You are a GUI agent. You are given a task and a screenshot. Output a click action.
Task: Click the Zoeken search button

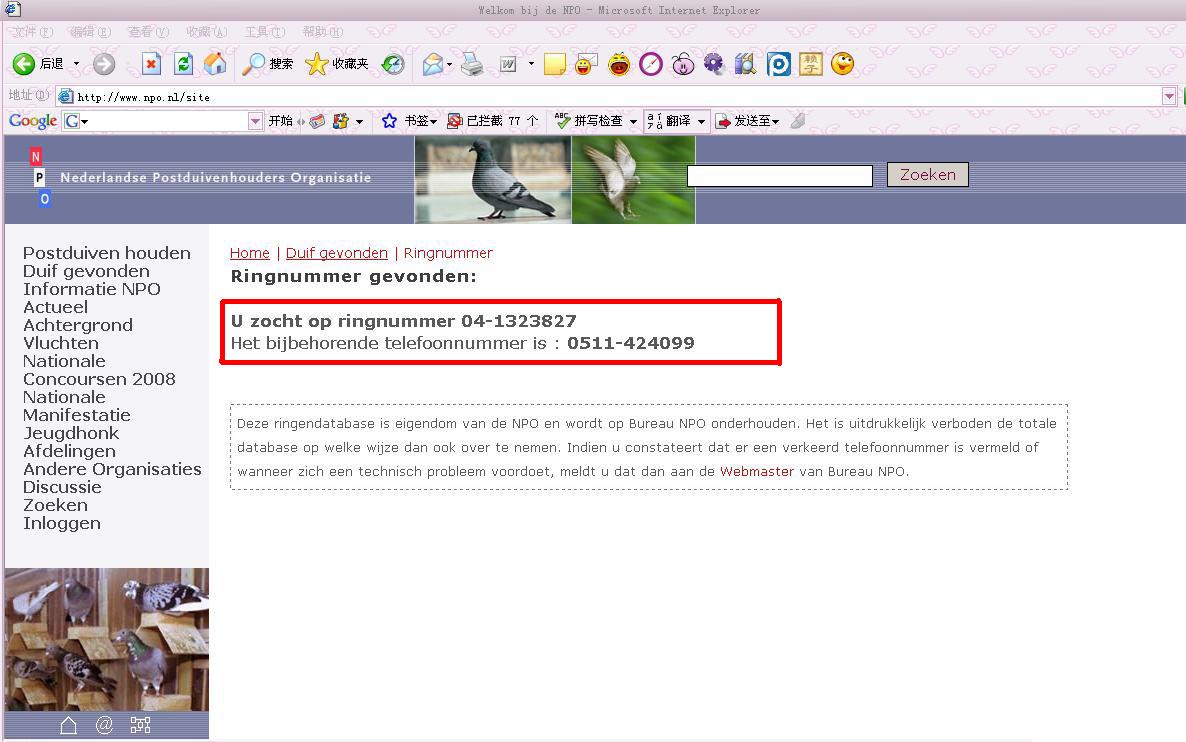(928, 175)
